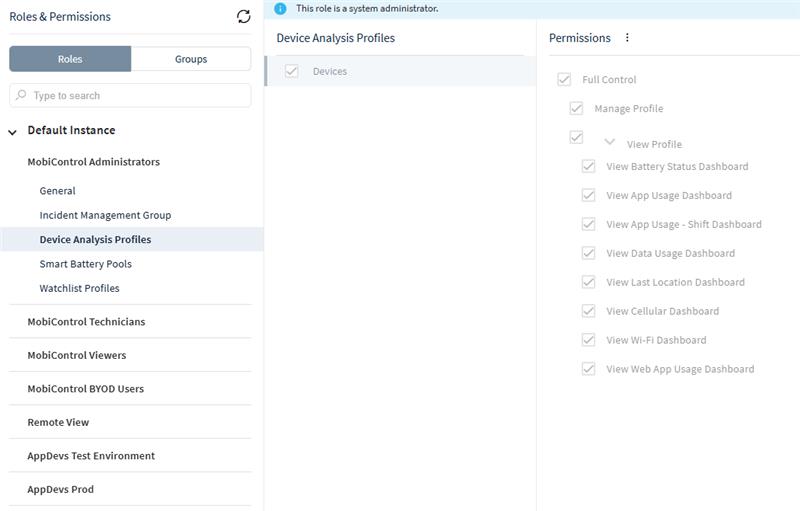Select MobiControl Administrators role
This screenshot has width=800, height=511.
(x=93, y=162)
